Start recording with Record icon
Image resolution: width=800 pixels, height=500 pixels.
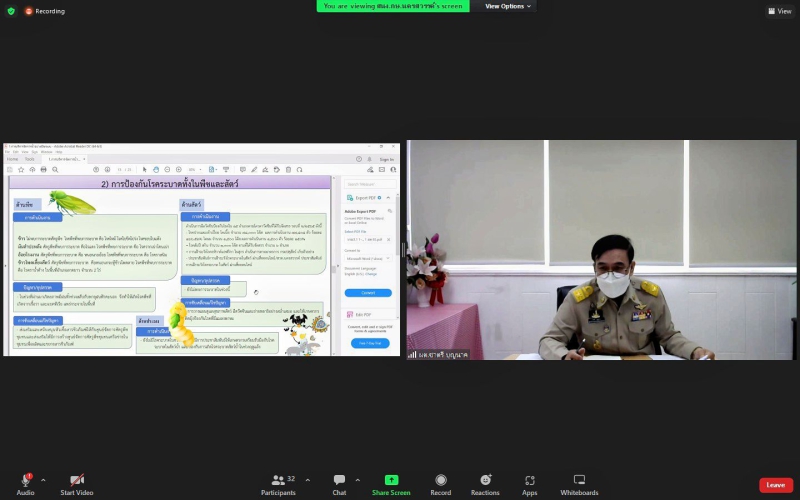click(x=441, y=480)
